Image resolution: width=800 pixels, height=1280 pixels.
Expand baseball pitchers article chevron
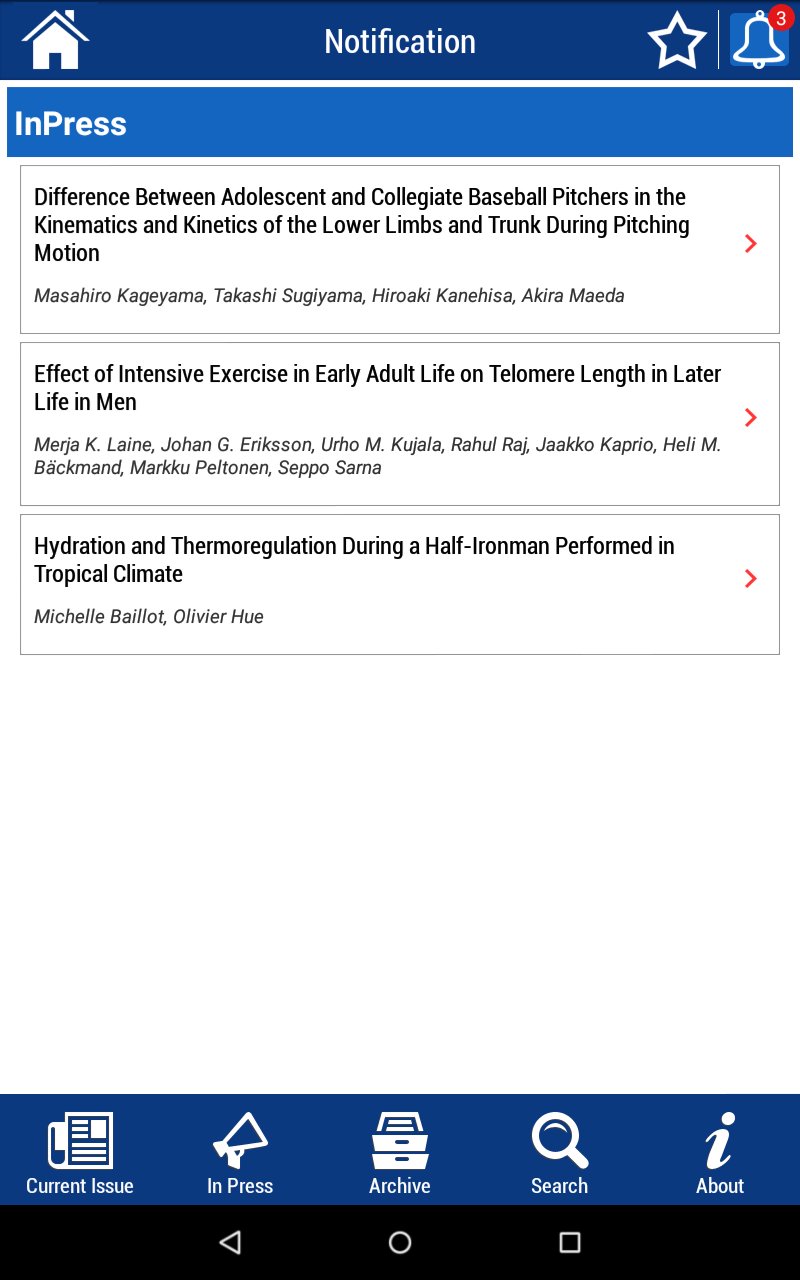point(751,244)
